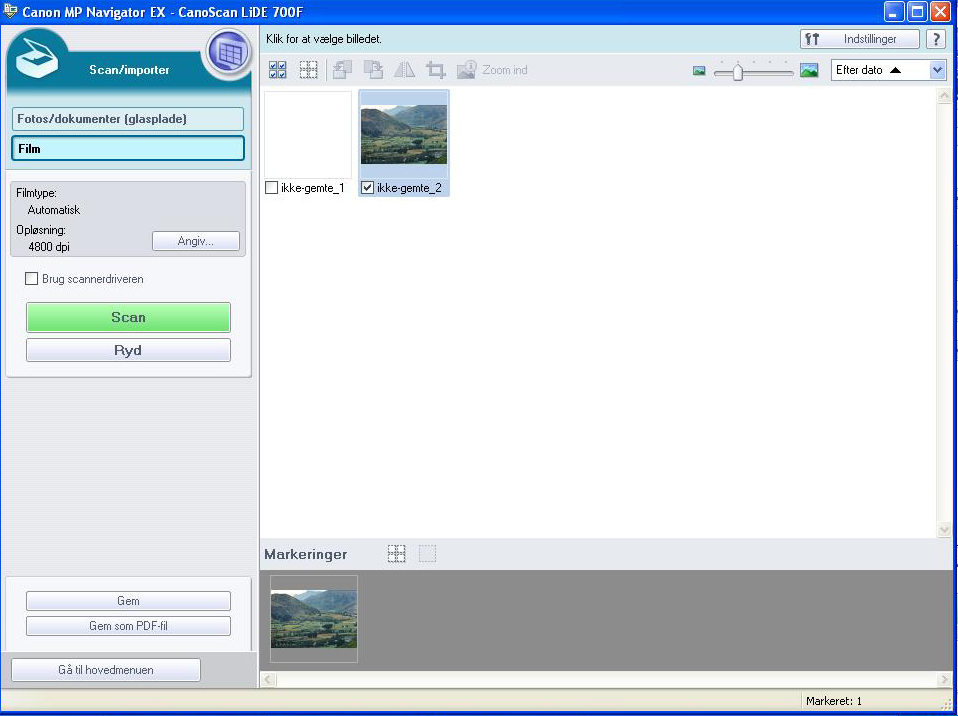Rotate the image left with the toolbar icon
This screenshot has height=716, width=958.
click(x=342, y=70)
